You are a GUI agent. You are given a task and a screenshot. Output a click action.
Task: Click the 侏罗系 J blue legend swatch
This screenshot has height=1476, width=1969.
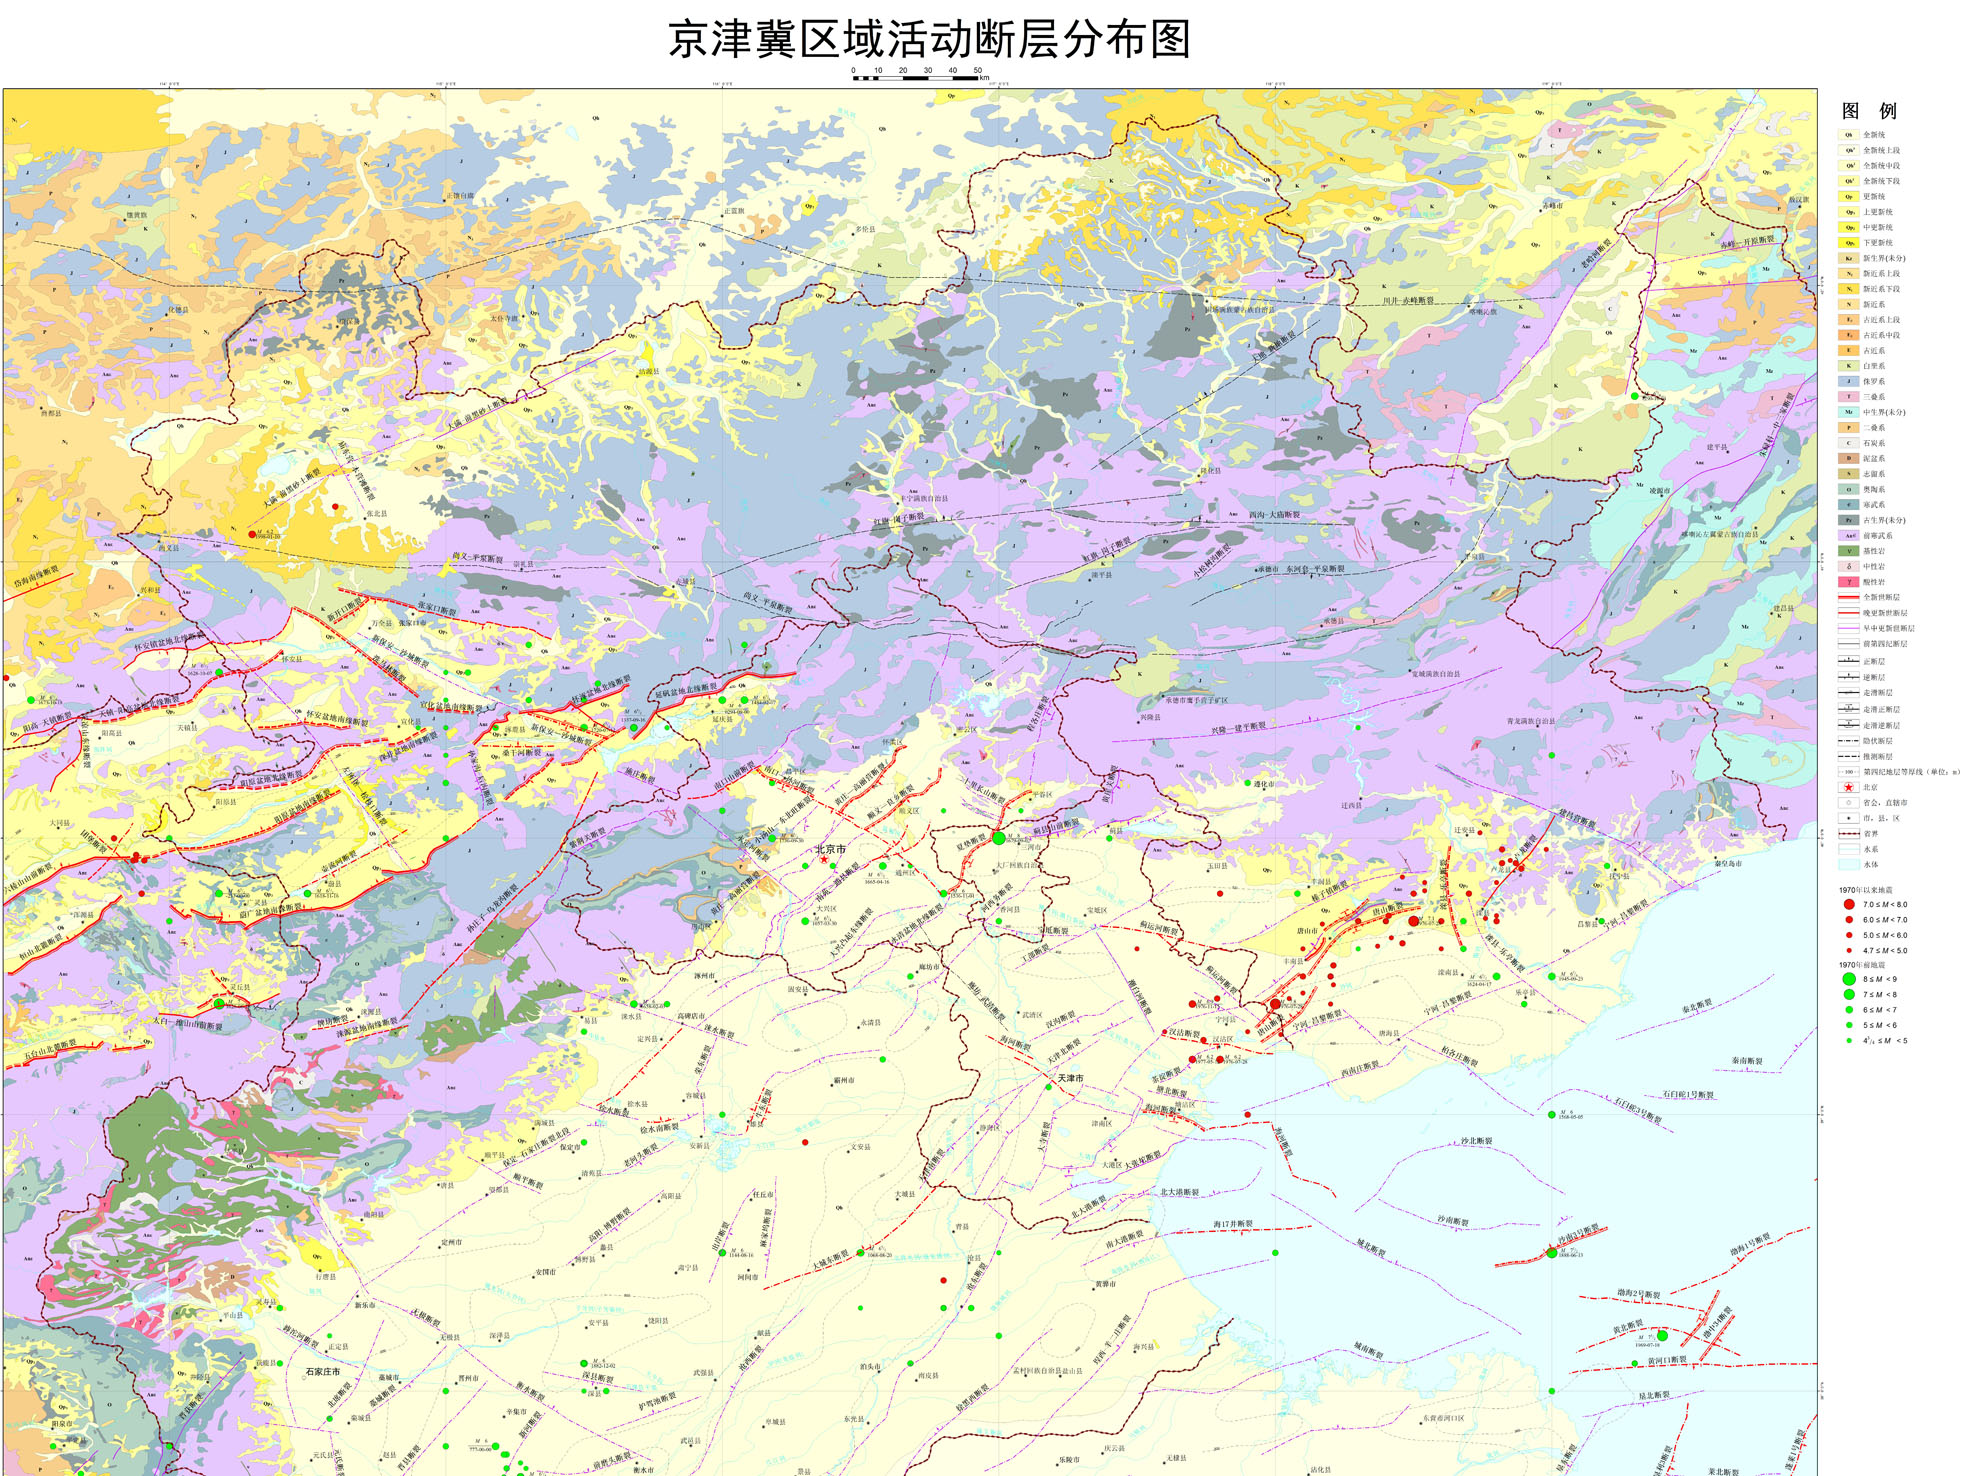coord(1849,381)
